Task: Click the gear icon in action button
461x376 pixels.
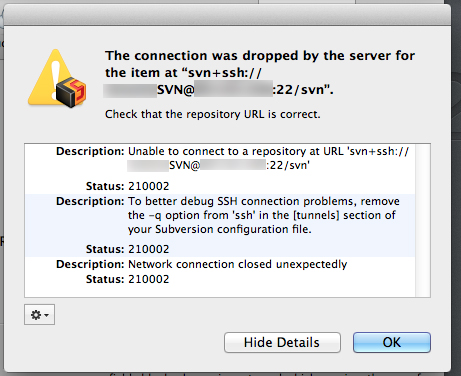Action: [x=35, y=315]
